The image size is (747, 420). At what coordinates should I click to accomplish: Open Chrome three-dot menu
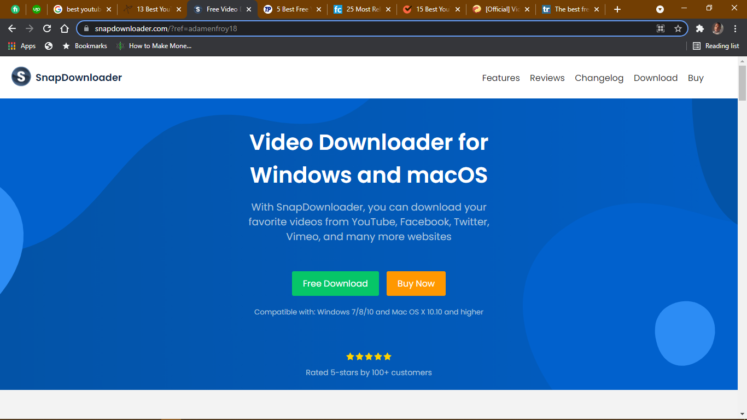tap(735, 29)
